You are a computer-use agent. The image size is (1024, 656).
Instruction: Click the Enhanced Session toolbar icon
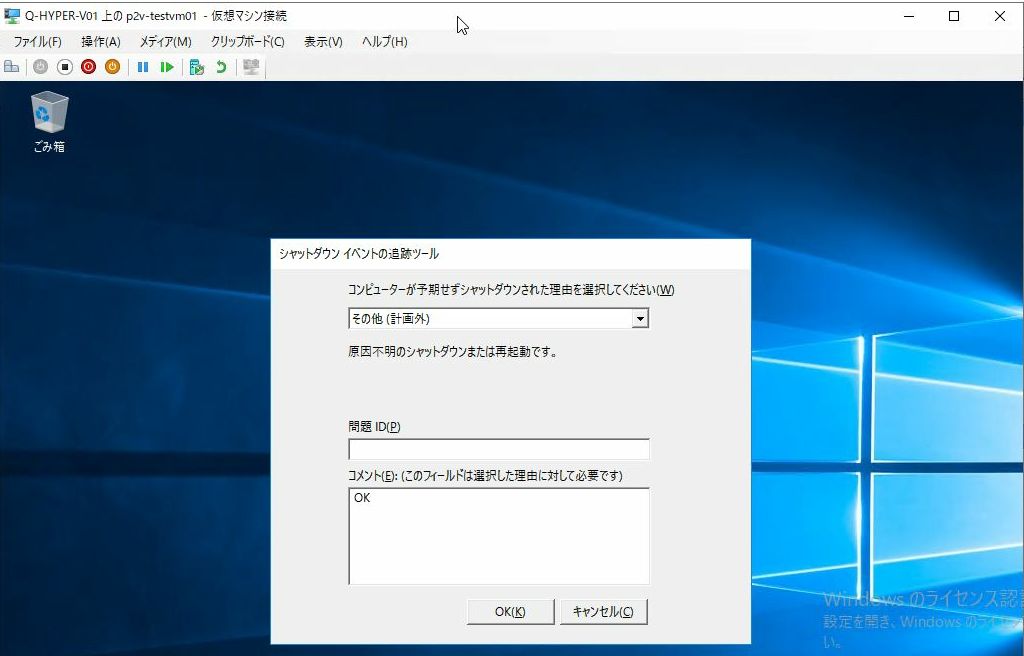[251, 67]
